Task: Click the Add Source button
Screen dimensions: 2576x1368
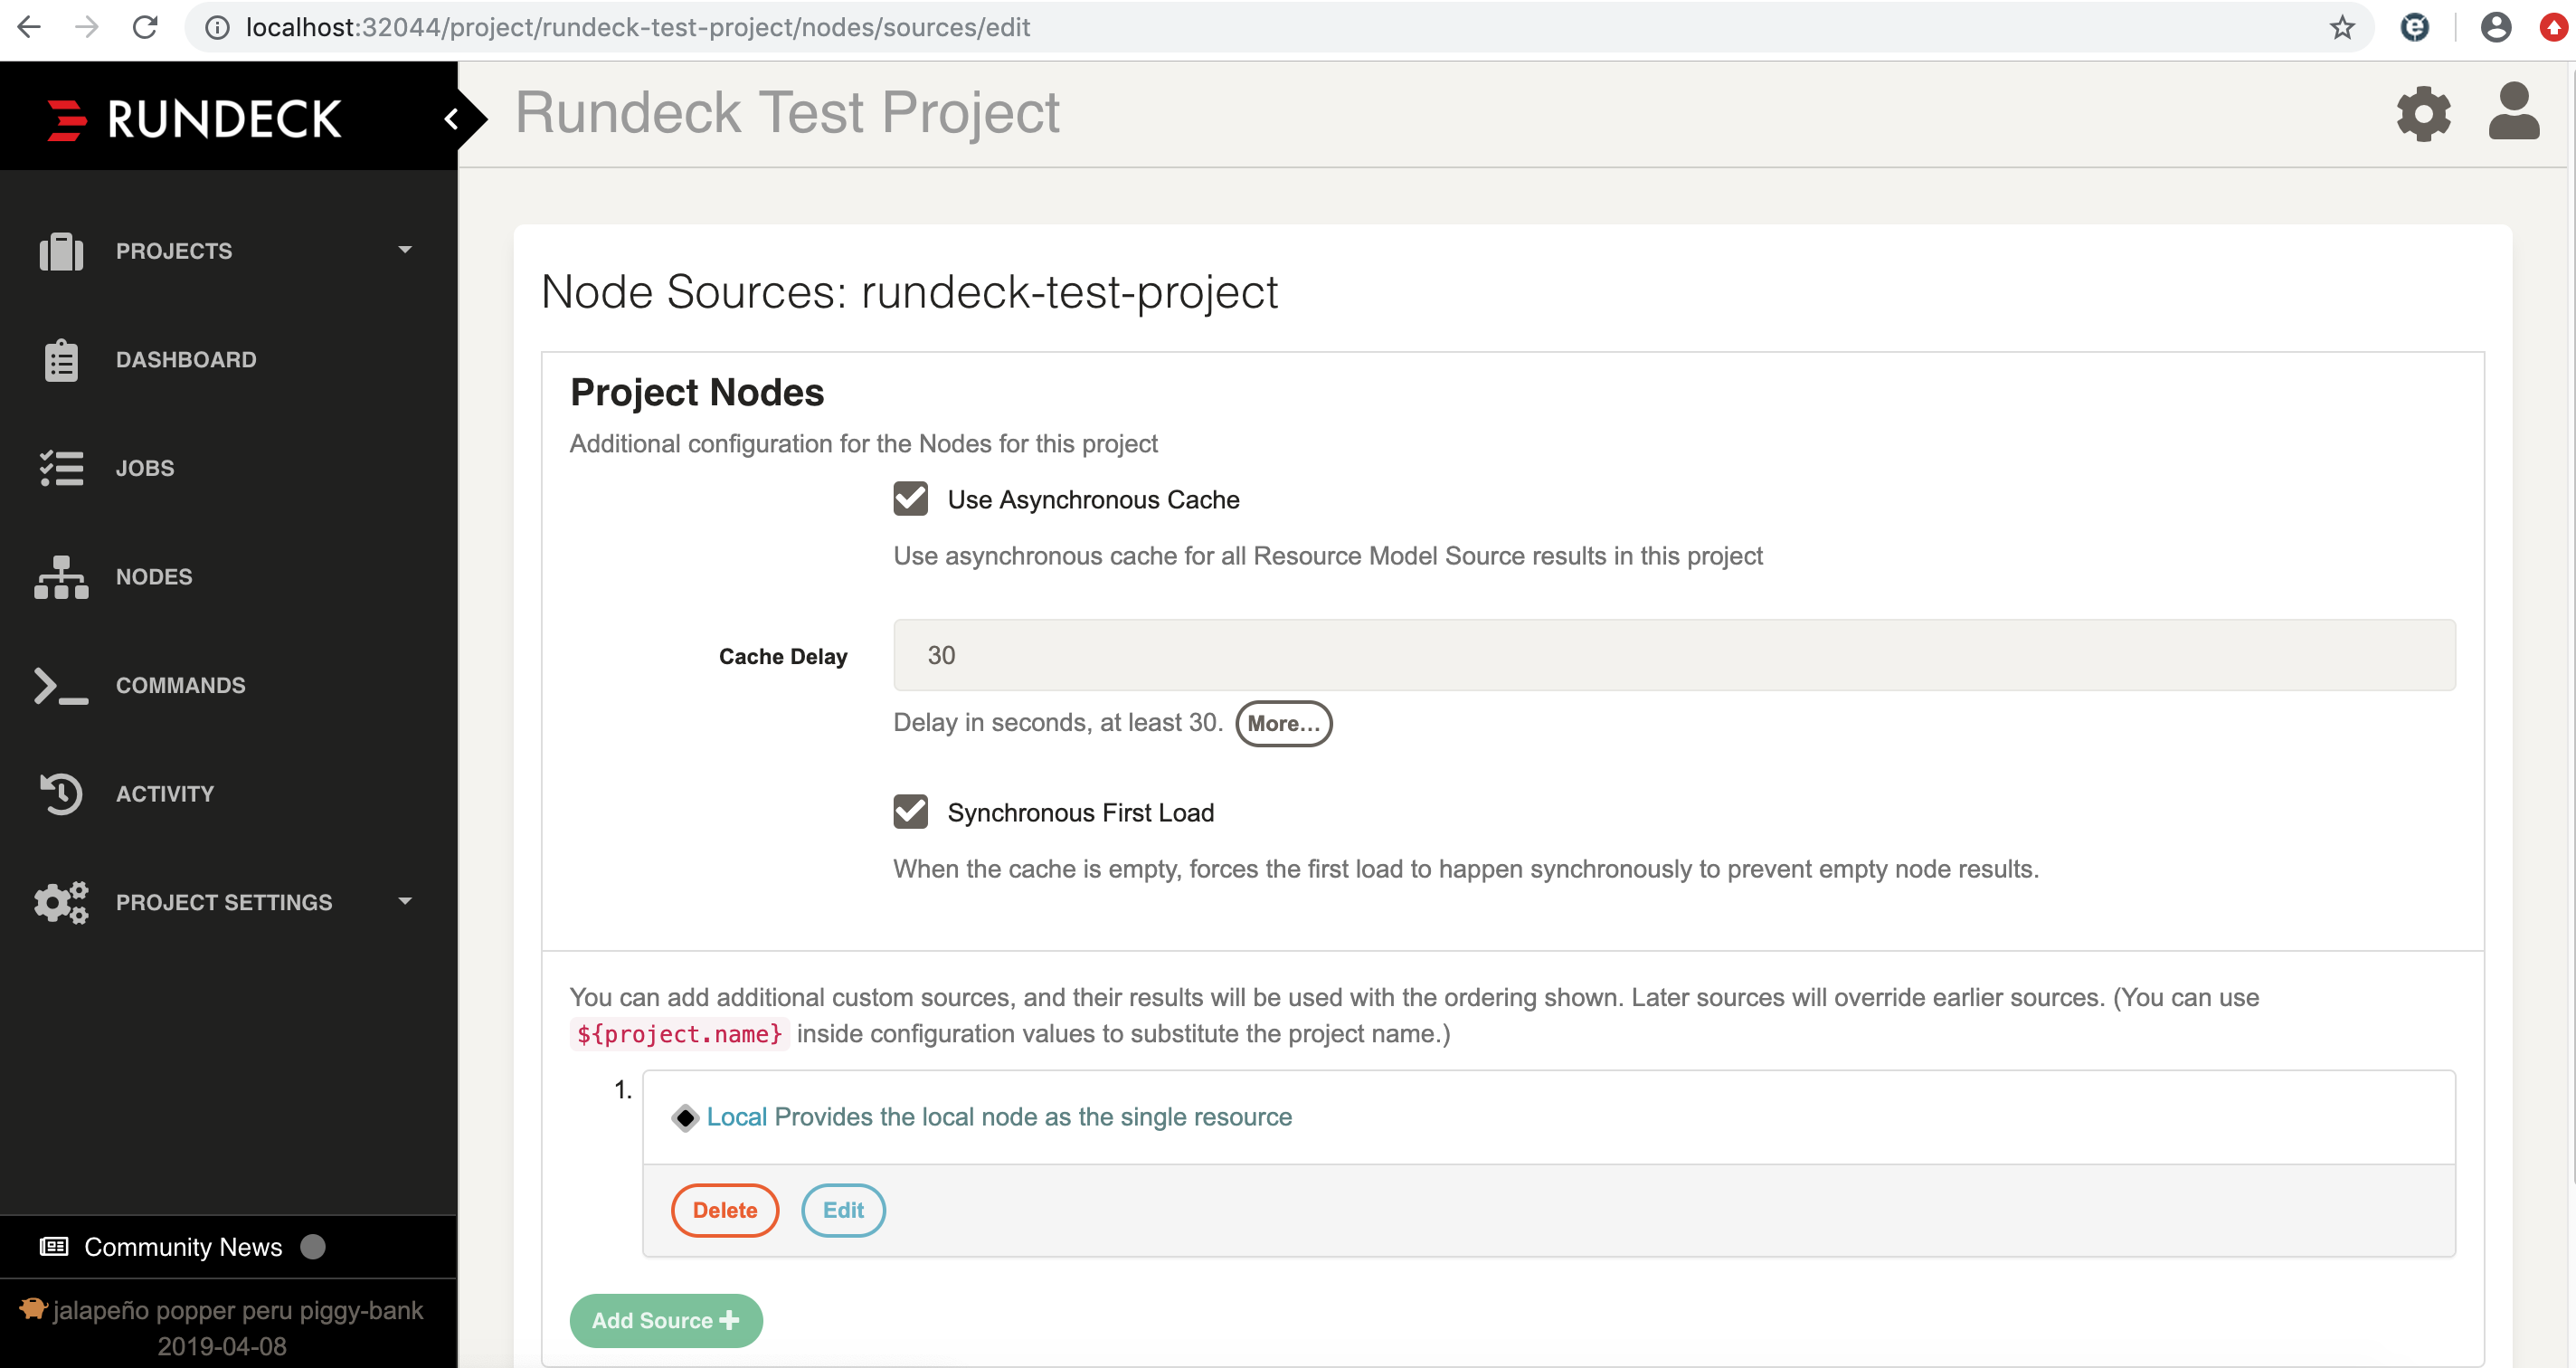Action: 665,1320
